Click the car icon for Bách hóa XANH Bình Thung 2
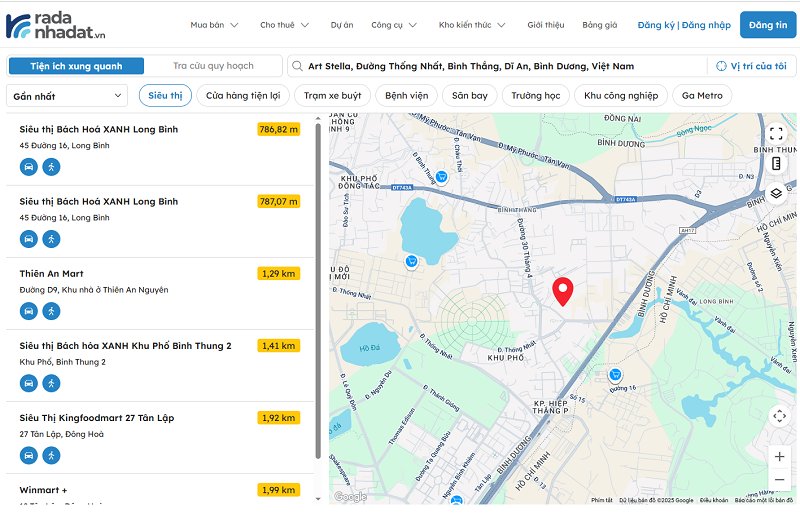The image size is (800, 518). [29, 383]
